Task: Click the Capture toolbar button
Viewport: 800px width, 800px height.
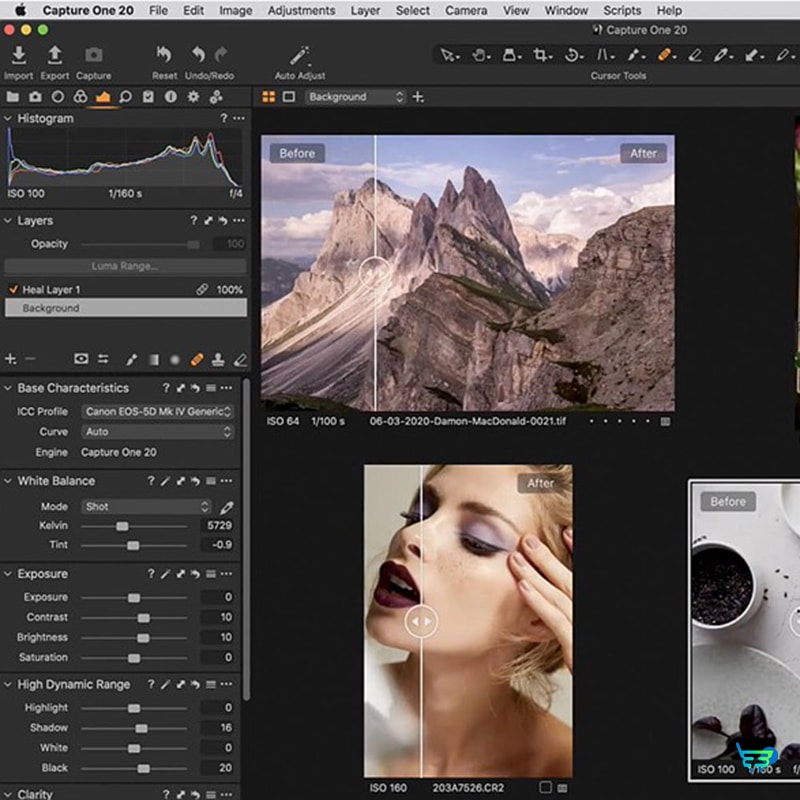Action: (93, 63)
